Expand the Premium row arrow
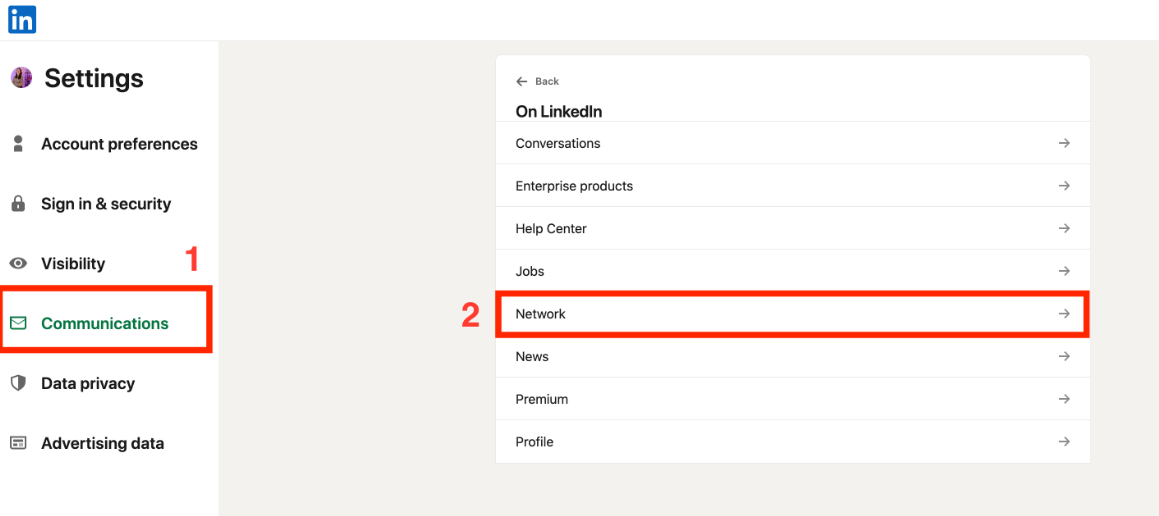1159x516 pixels. click(x=1064, y=398)
